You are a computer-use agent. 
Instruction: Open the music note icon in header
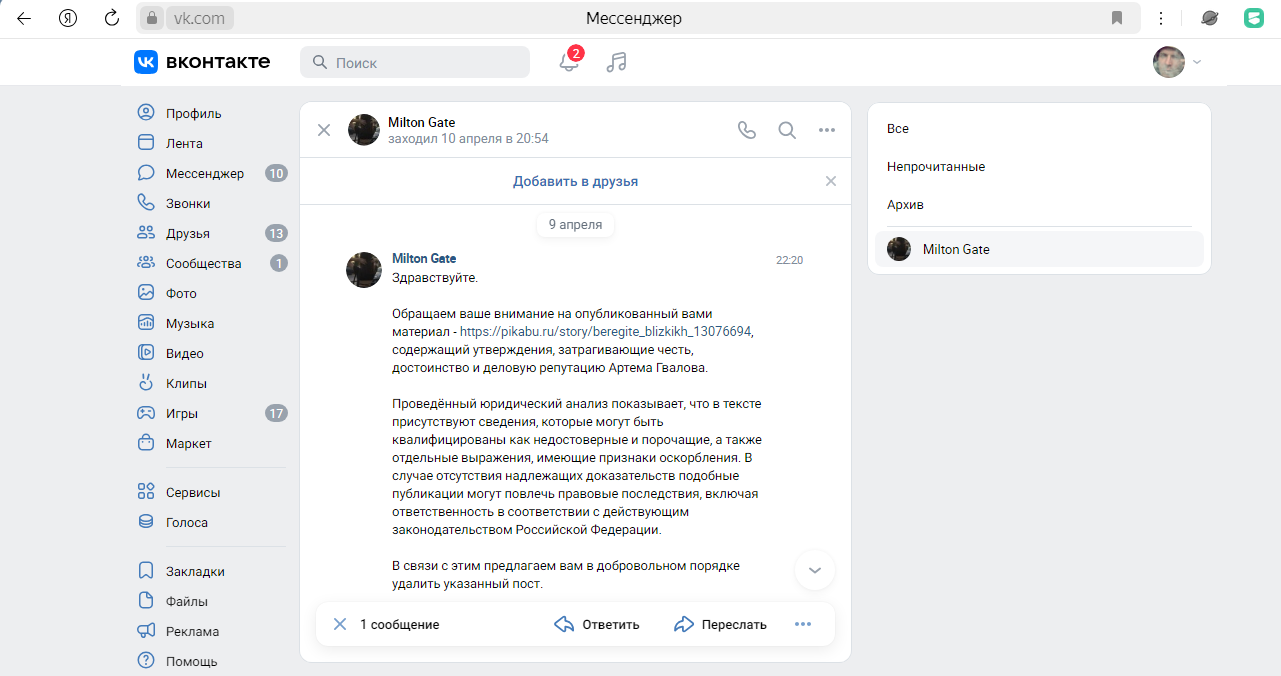pyautogui.click(x=617, y=62)
